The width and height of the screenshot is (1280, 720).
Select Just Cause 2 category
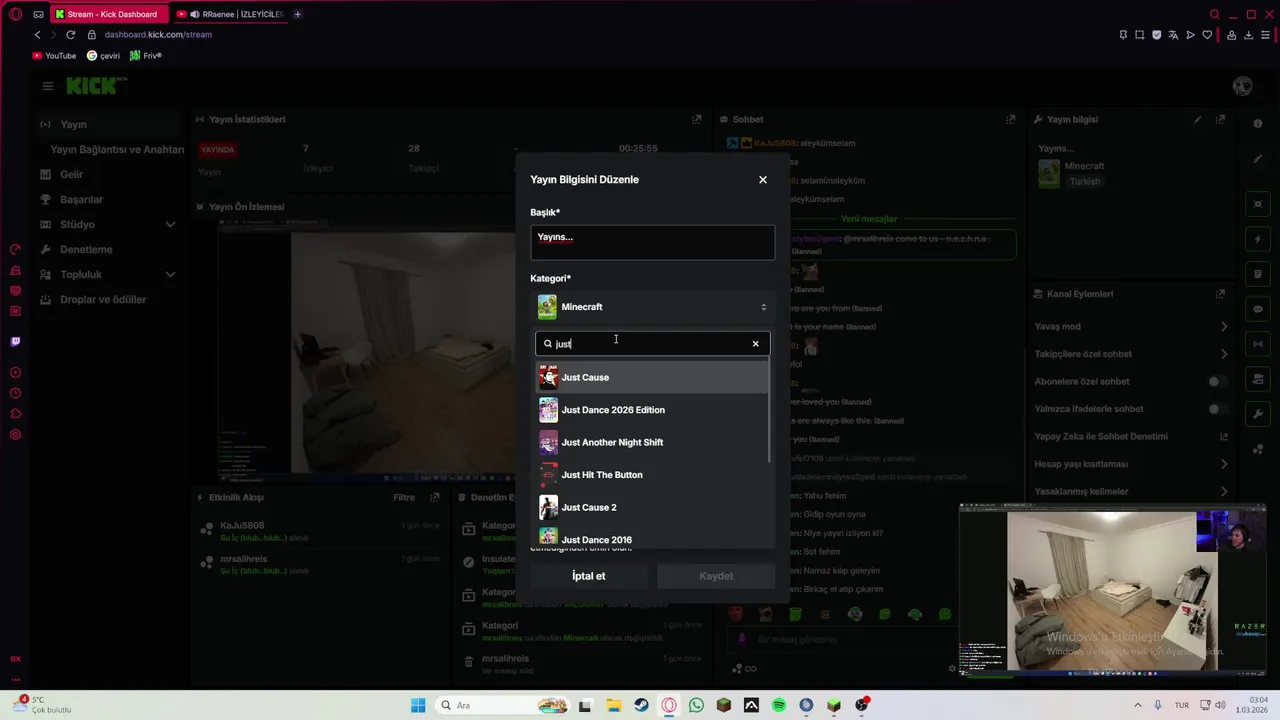pyautogui.click(x=652, y=507)
